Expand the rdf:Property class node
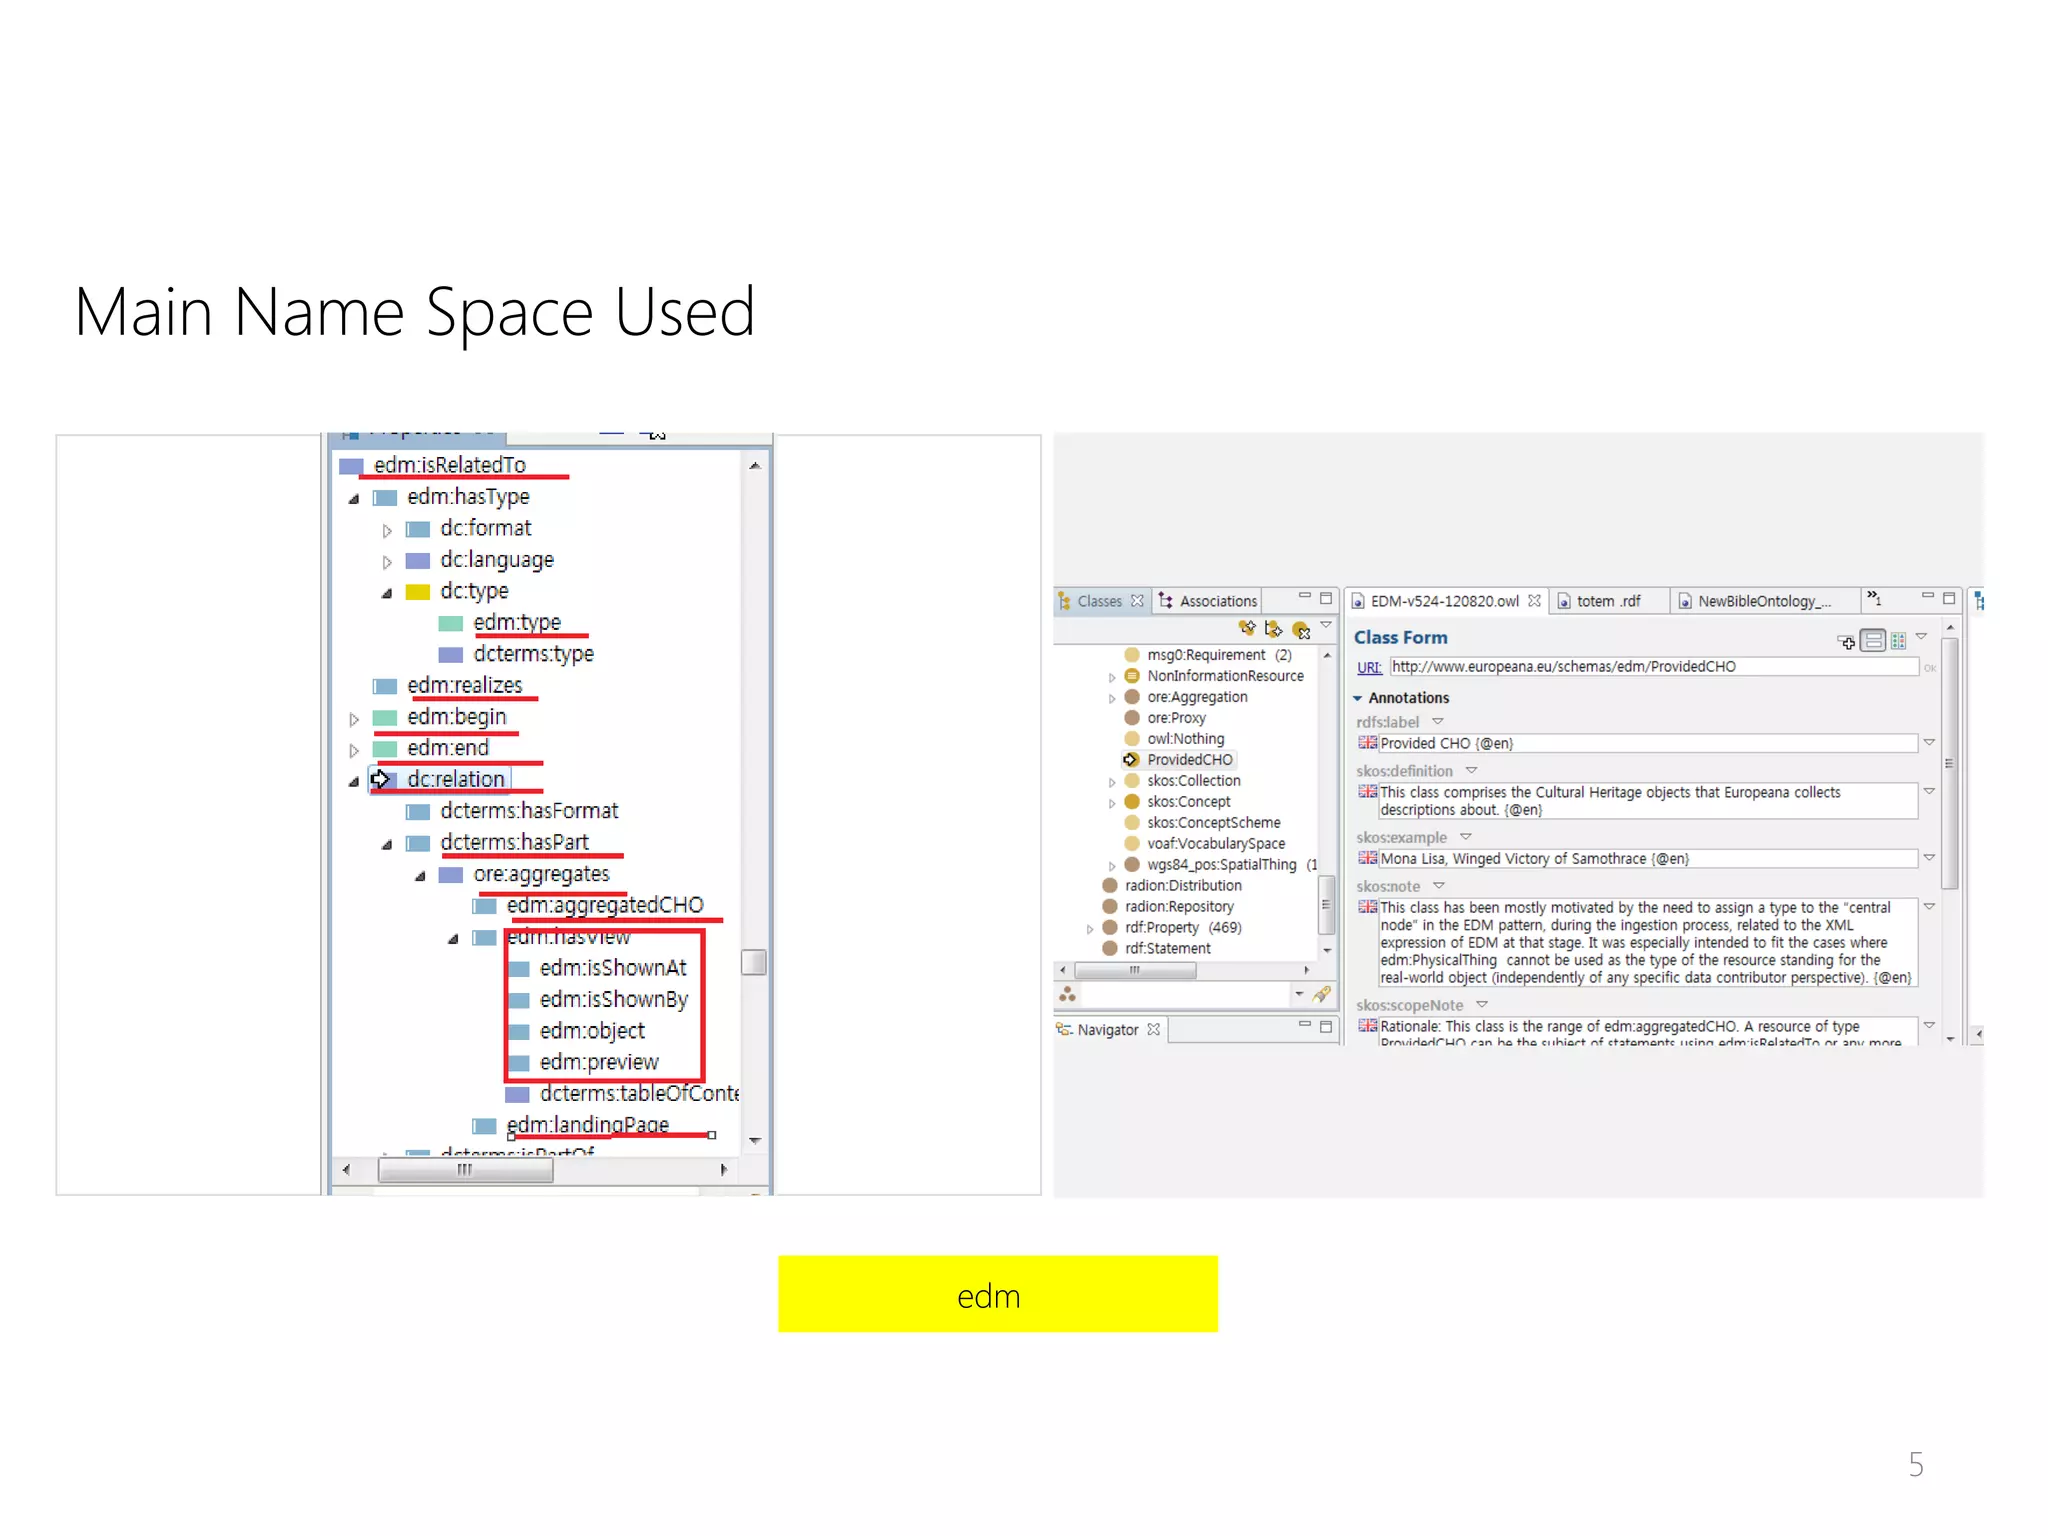 tap(1089, 928)
